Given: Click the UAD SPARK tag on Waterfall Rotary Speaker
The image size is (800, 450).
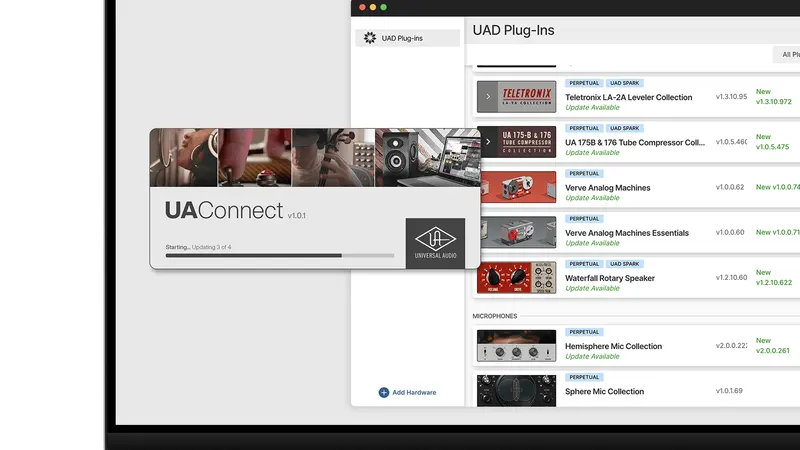Looking at the screenshot, I should point(624,264).
